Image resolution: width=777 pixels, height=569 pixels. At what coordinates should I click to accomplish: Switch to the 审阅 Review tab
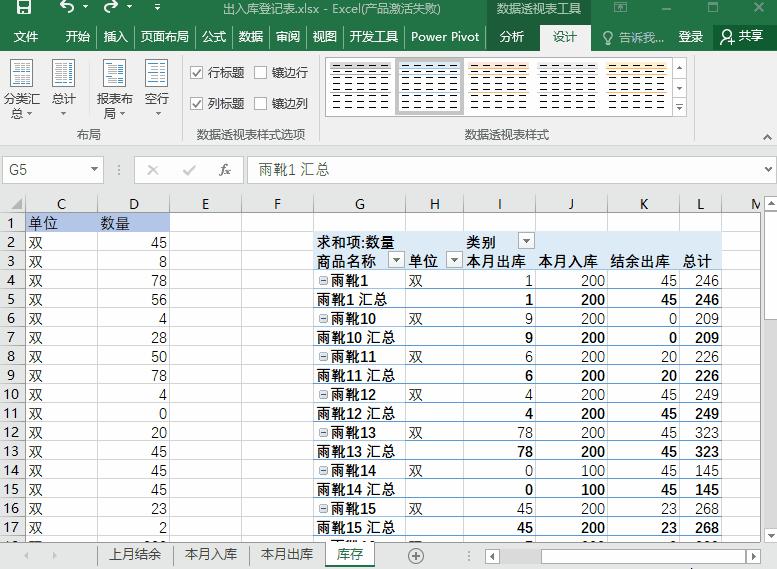click(x=287, y=37)
